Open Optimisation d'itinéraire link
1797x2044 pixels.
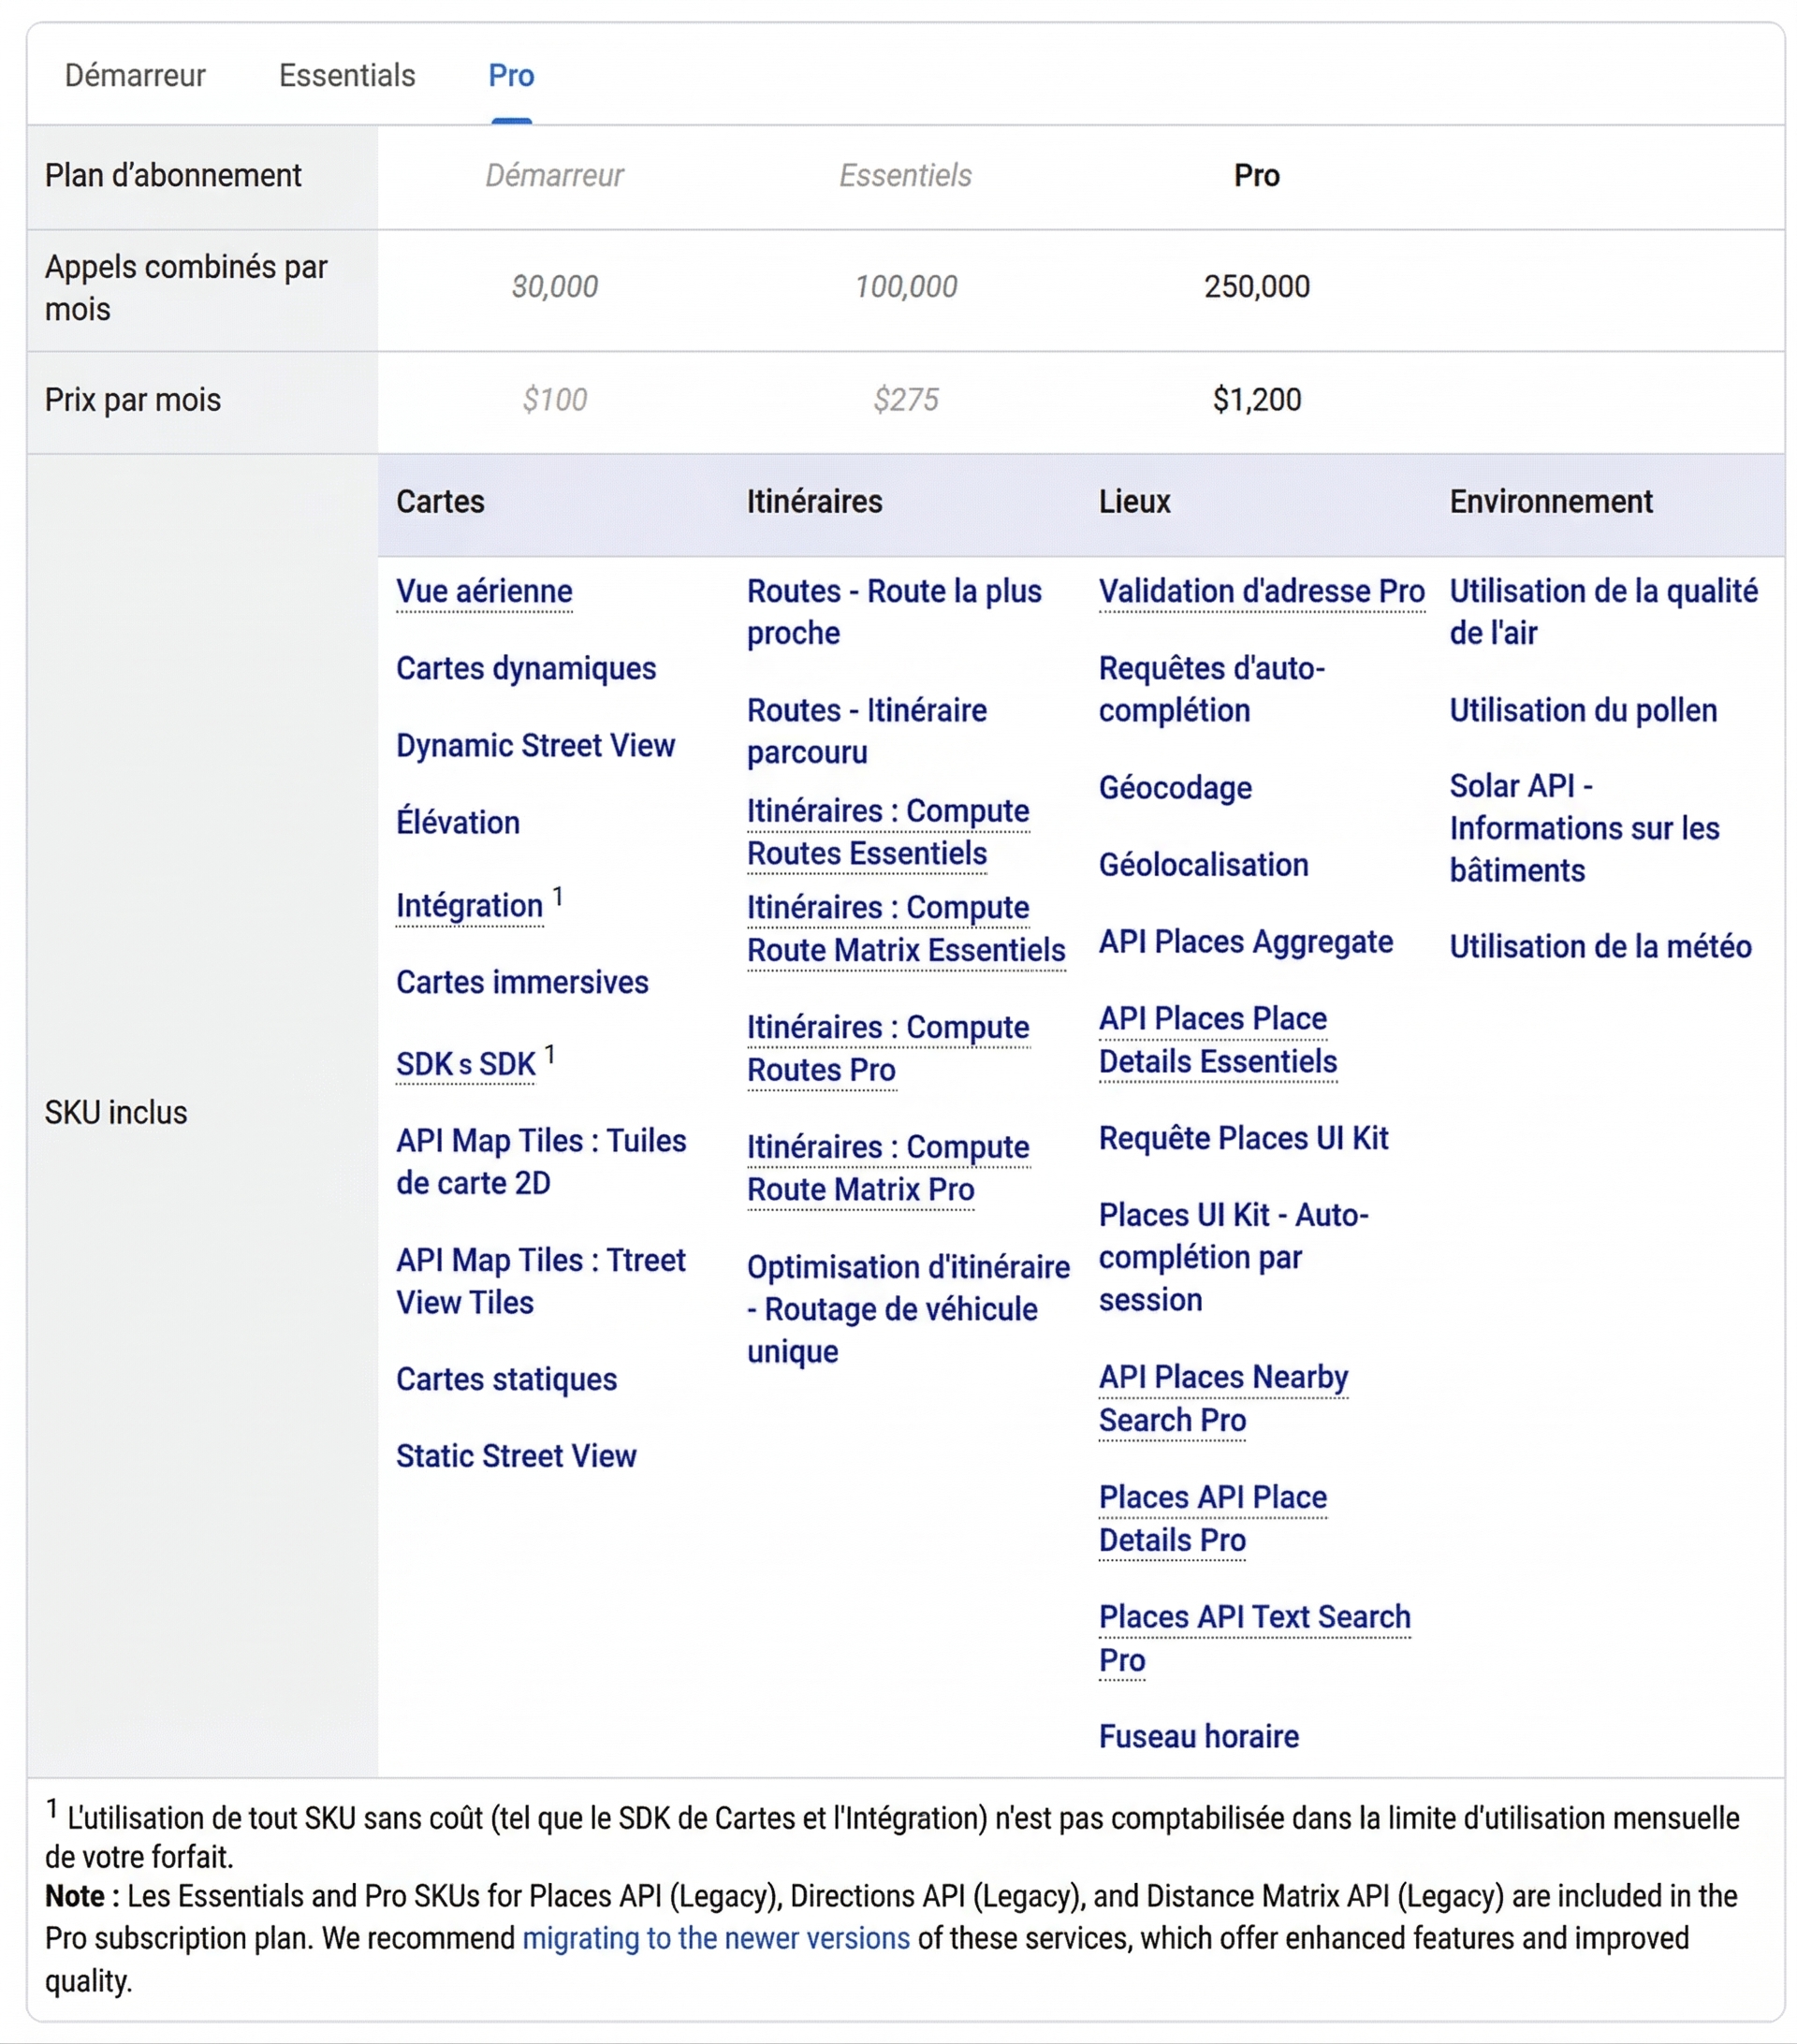click(907, 1308)
